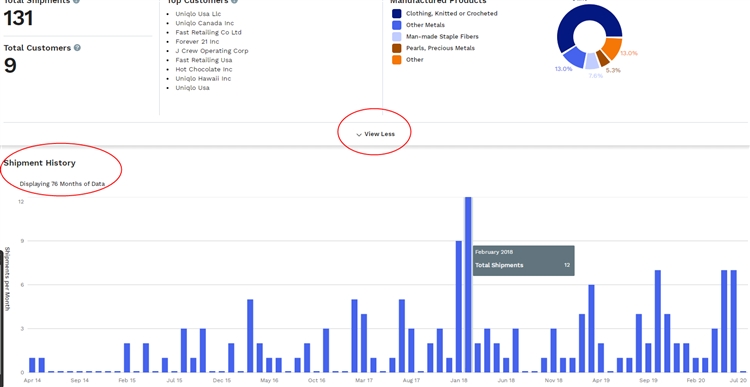
Task: Click the help icon beside Total Customers
Action: pyautogui.click(x=77, y=48)
